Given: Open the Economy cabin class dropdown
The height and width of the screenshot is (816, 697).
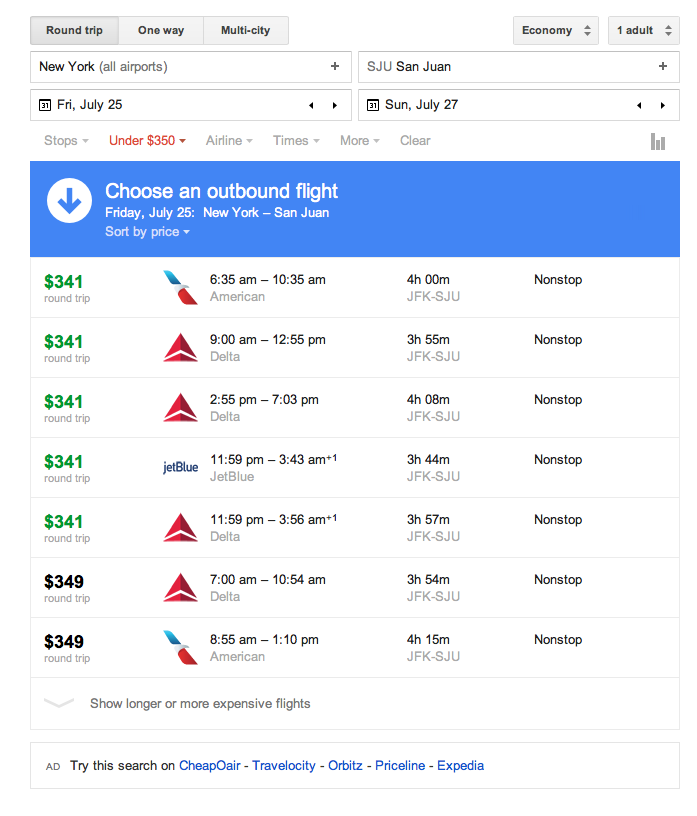Looking at the screenshot, I should (555, 31).
